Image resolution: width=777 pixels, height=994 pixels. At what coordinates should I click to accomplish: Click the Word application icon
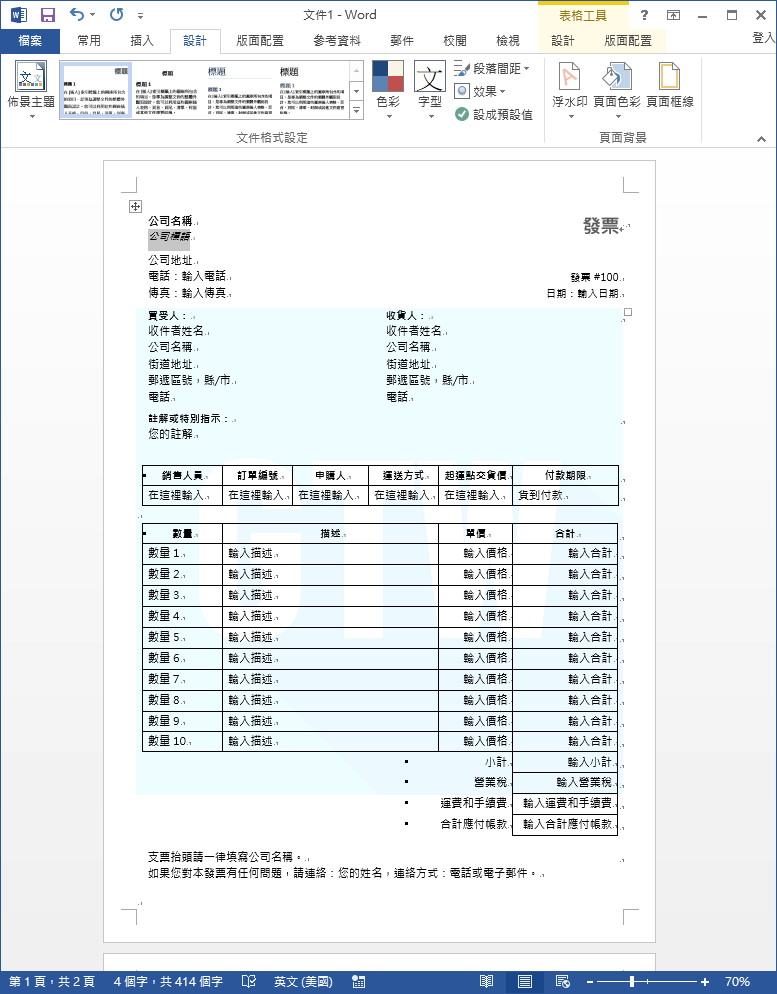pyautogui.click(x=19, y=15)
